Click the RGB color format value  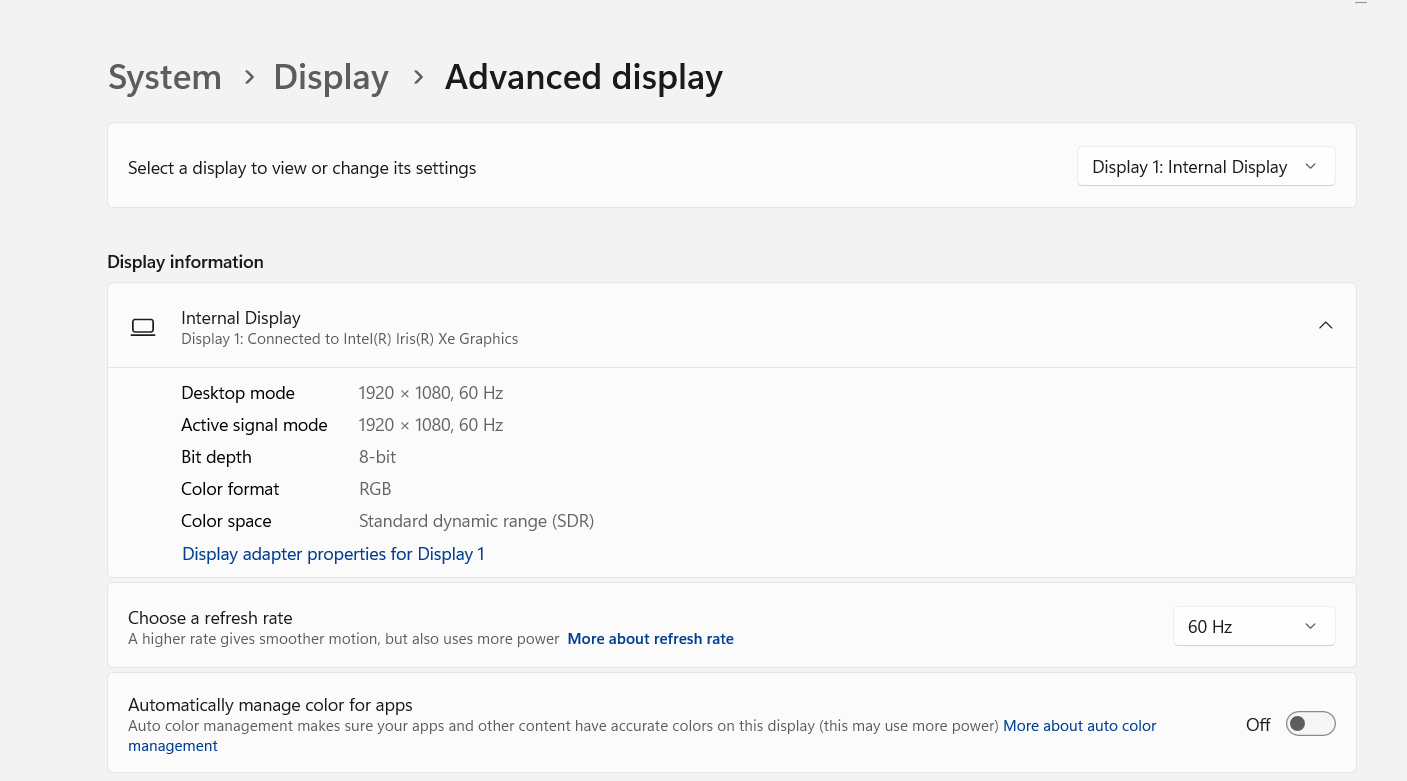click(x=375, y=488)
